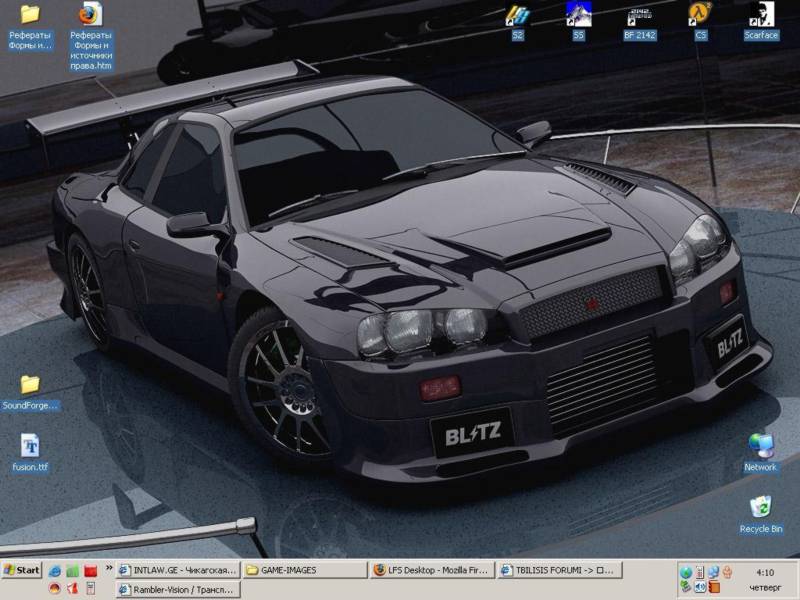The image size is (800, 600).
Task: Open the Firefox HTML file on desktop
Action: 91,16
